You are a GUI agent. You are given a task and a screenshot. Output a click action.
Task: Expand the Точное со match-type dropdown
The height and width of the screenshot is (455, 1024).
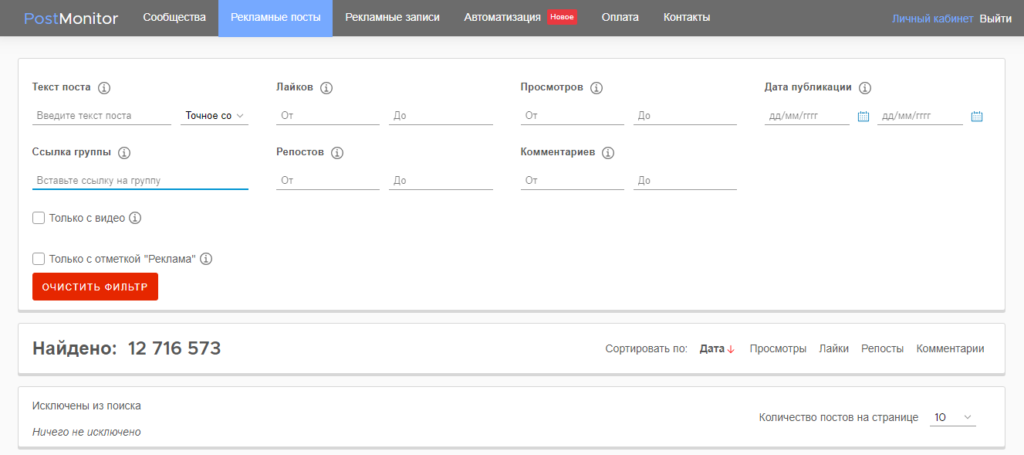pos(214,116)
